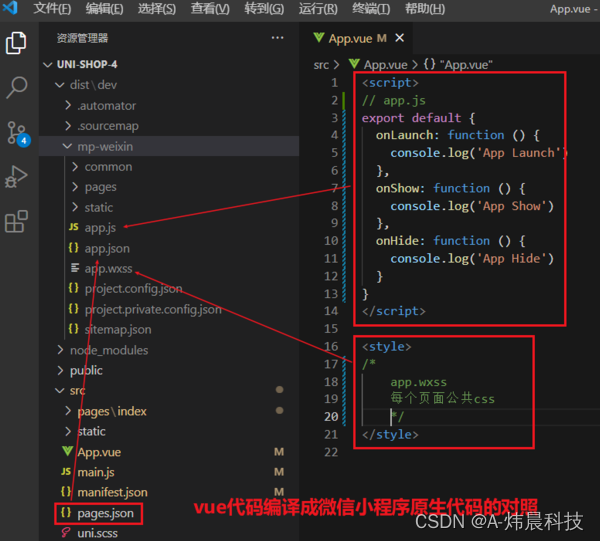Switch to the App.vue editor tab
This screenshot has height=541, width=600.
[x=356, y=38]
